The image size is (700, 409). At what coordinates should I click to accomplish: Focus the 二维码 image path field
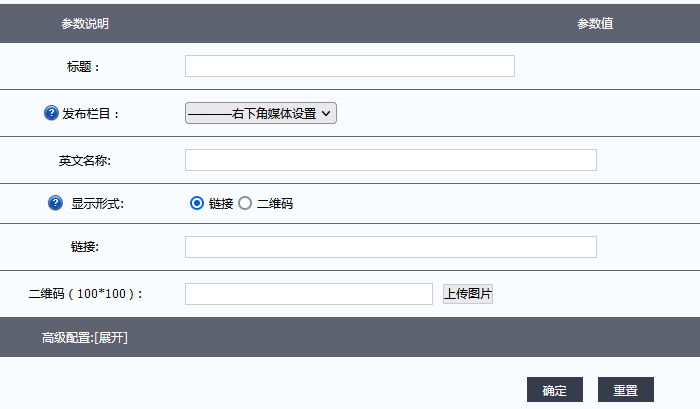(x=308, y=294)
